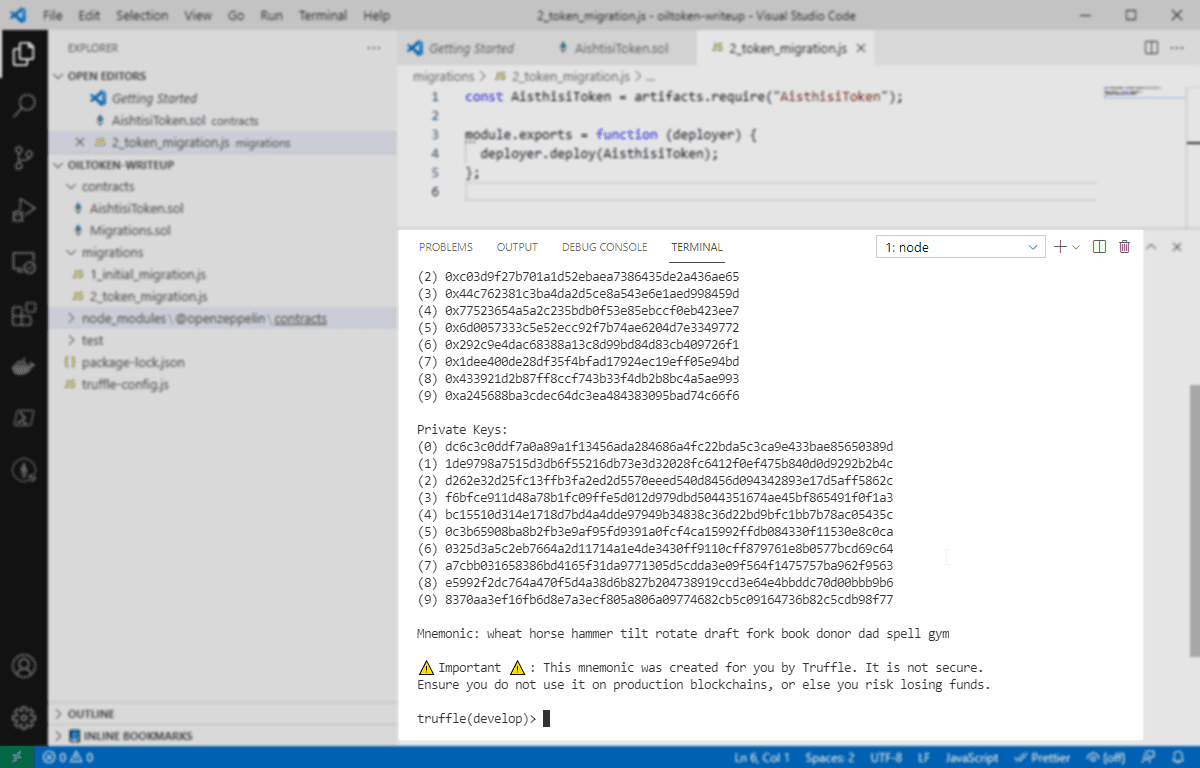Click the LF end-of-line indicator
Image resolution: width=1200 pixels, height=768 pixels.
click(x=925, y=758)
